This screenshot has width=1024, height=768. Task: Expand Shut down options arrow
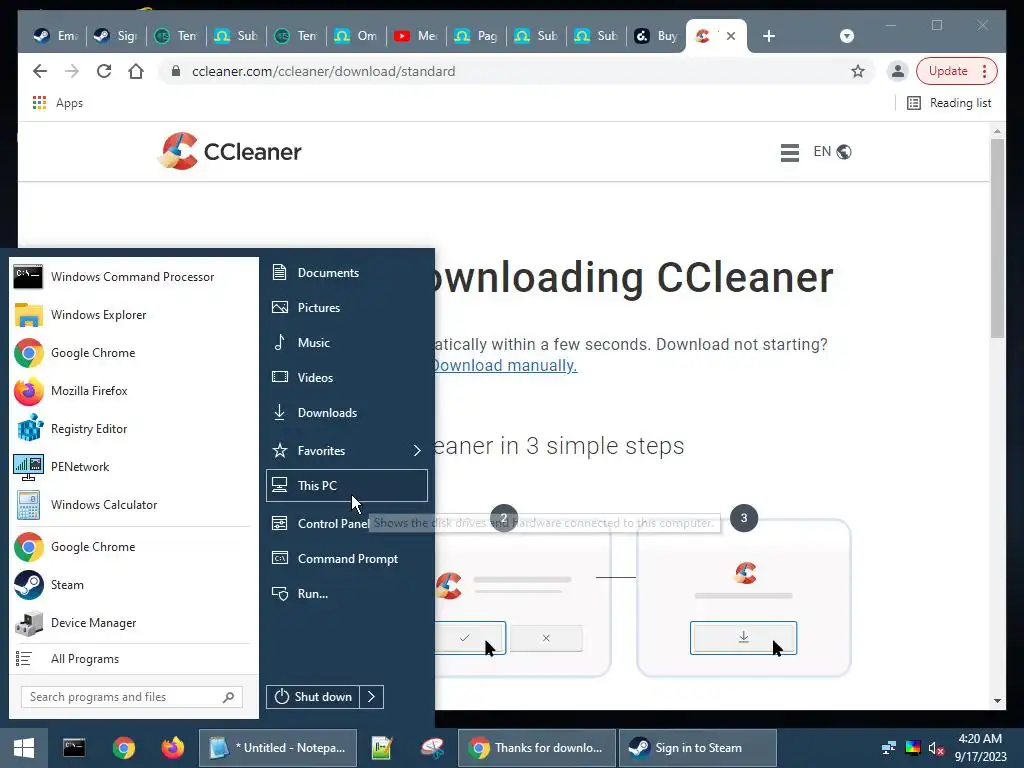click(372, 697)
